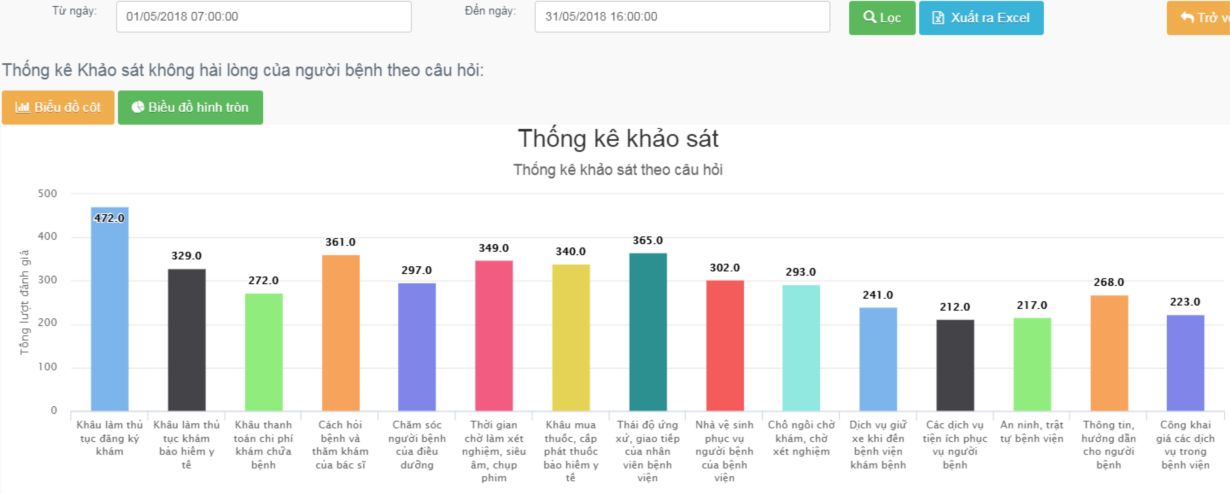This screenshot has height=494, width=1230.
Task: Select the purple 223.0 bar for Công khai giá
Action: 1186,363
